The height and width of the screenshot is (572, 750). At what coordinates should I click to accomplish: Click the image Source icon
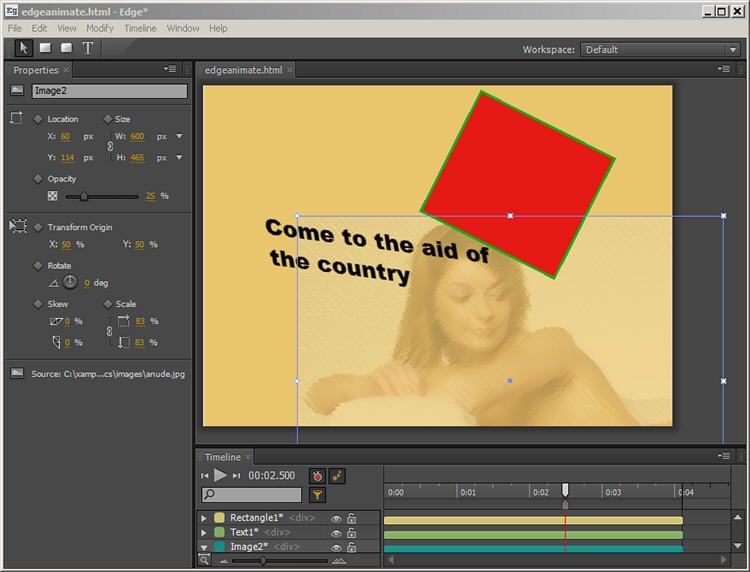(x=17, y=373)
